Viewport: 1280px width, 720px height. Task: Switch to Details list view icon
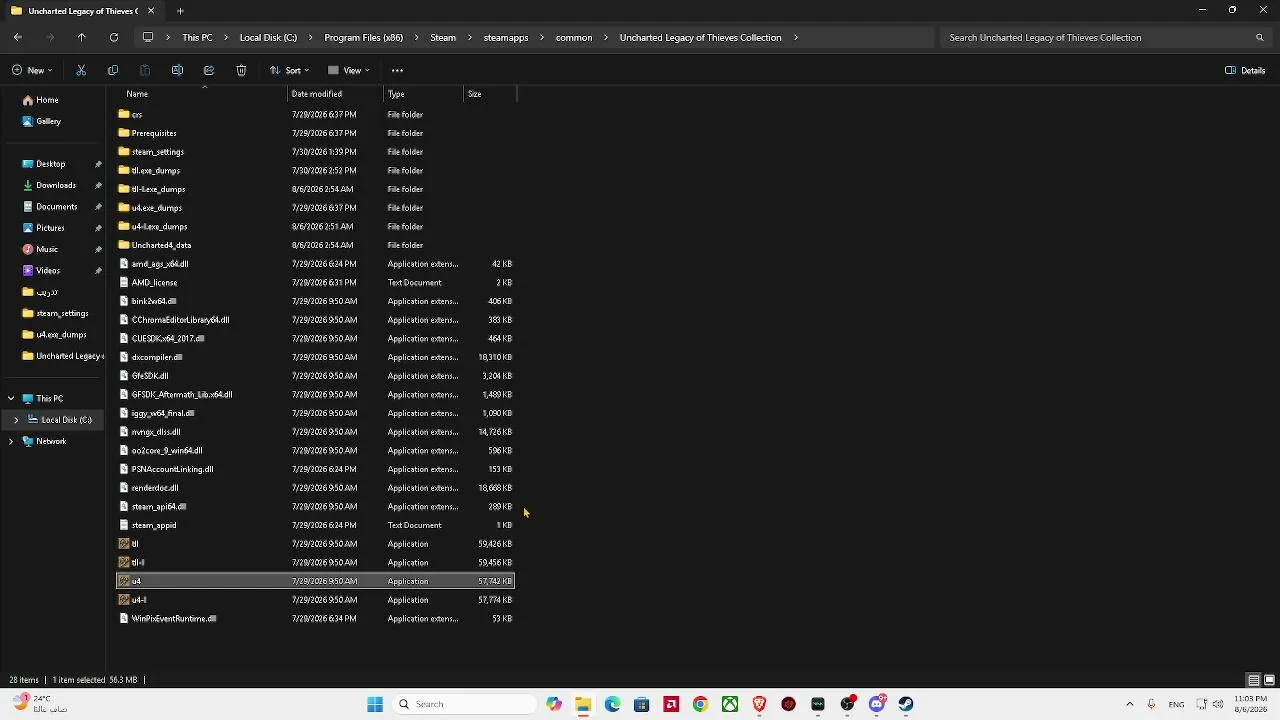click(x=1253, y=680)
